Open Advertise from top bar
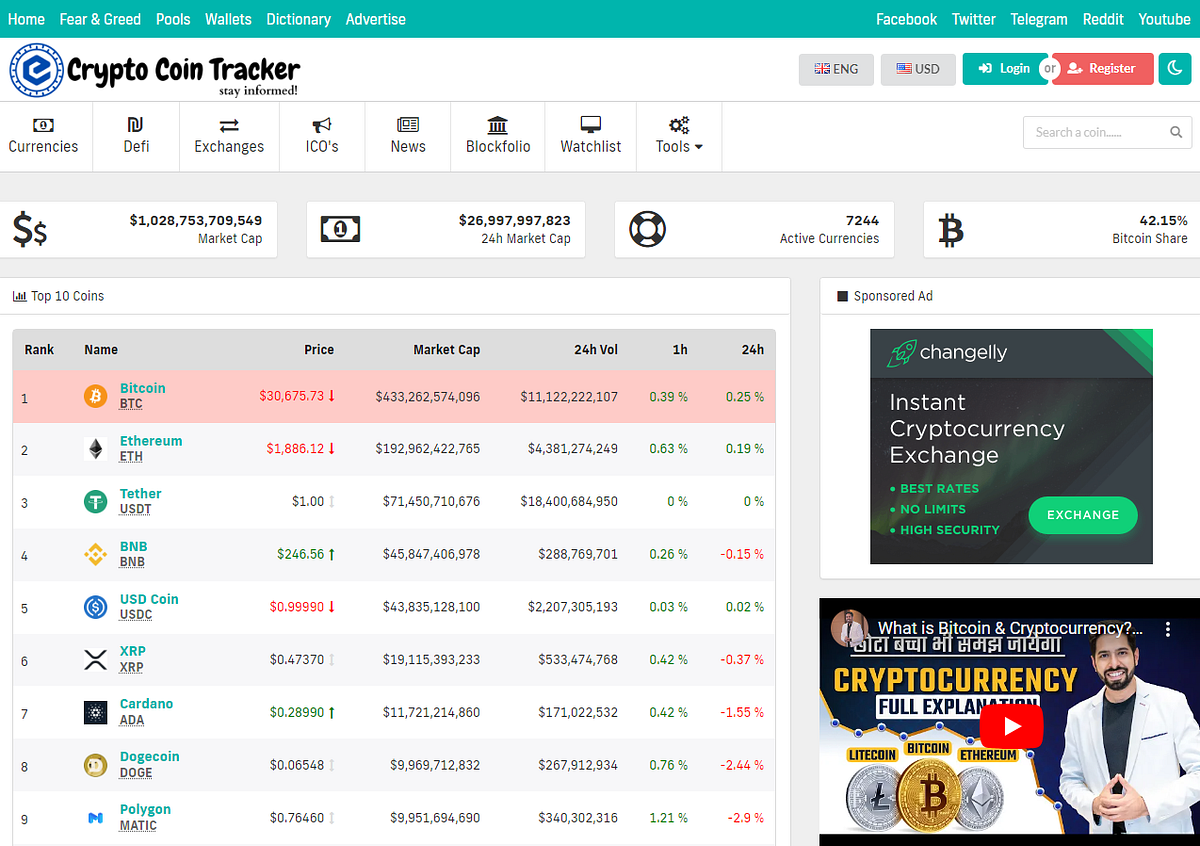 [376, 19]
